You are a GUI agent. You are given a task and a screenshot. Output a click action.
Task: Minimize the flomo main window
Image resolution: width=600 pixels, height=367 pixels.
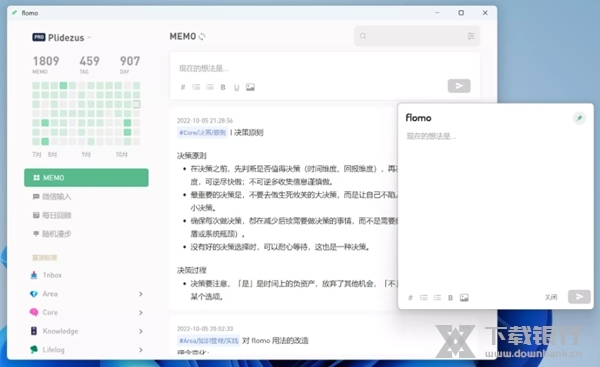click(437, 13)
